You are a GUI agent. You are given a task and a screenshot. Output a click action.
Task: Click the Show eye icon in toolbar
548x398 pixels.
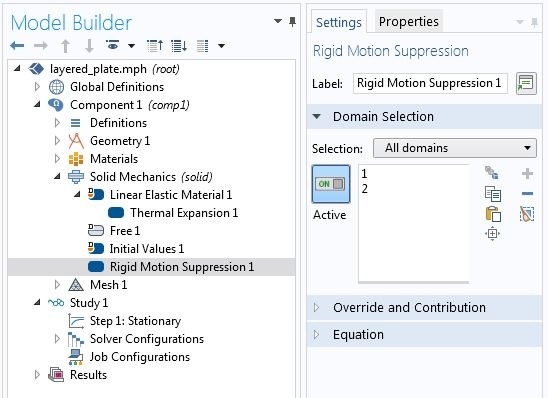tap(113, 45)
